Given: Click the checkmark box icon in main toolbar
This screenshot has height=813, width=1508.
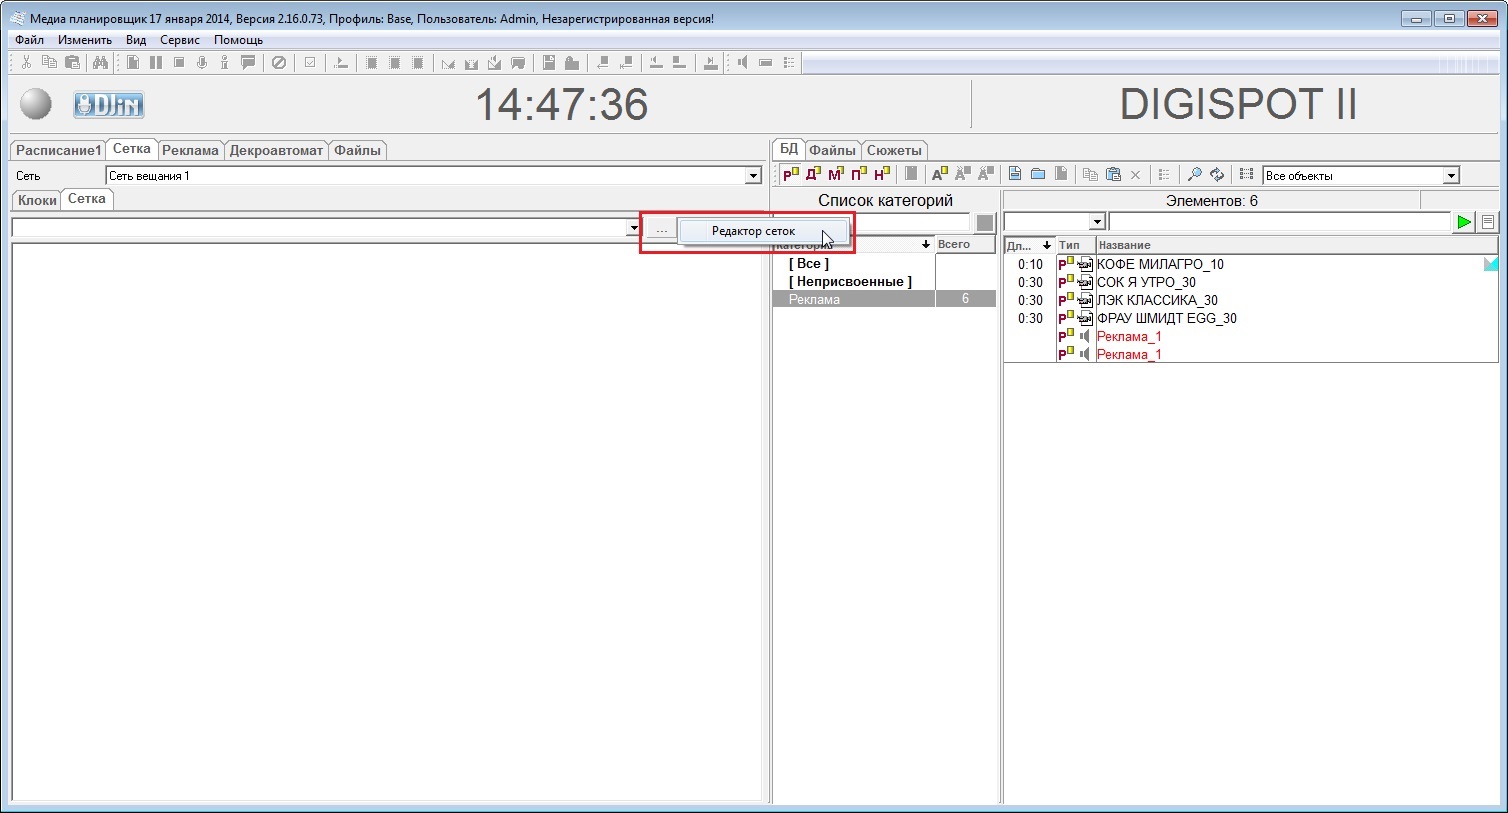Looking at the screenshot, I should pyautogui.click(x=310, y=62).
